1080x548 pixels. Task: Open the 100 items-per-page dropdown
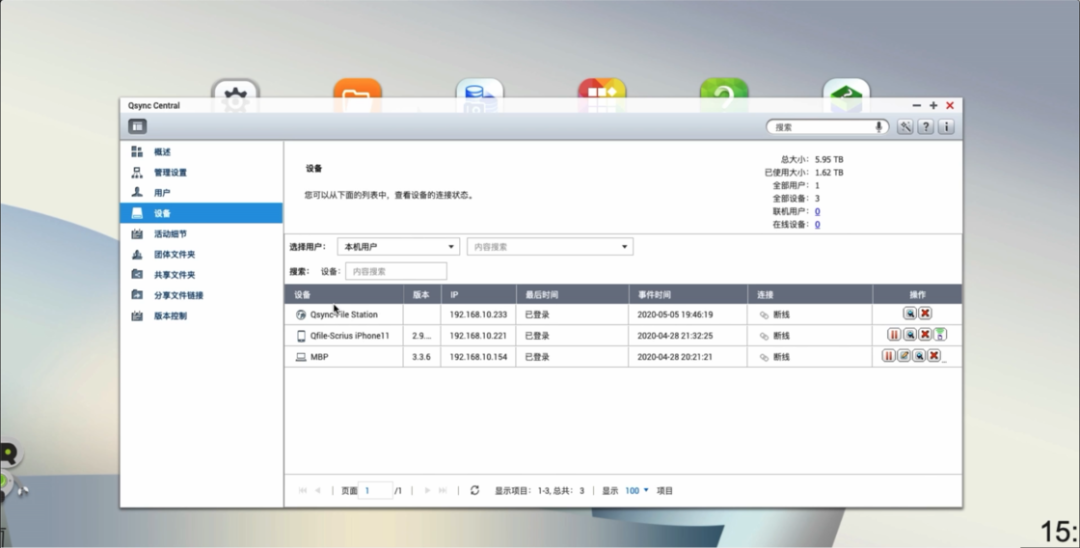point(636,490)
